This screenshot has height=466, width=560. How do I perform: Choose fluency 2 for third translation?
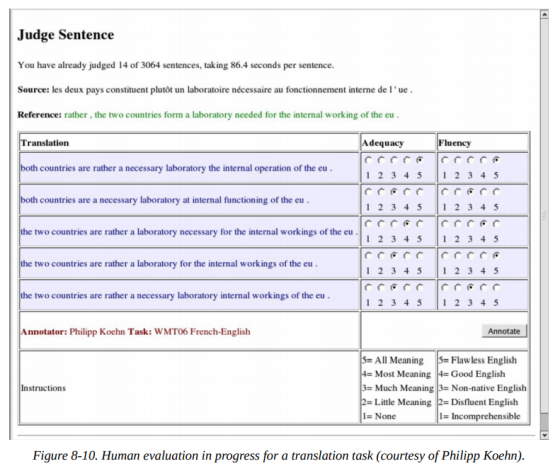click(x=458, y=224)
